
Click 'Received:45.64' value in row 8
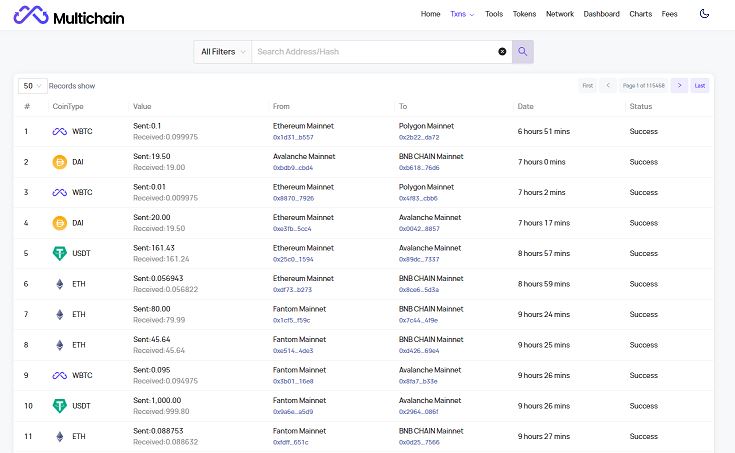click(159, 350)
